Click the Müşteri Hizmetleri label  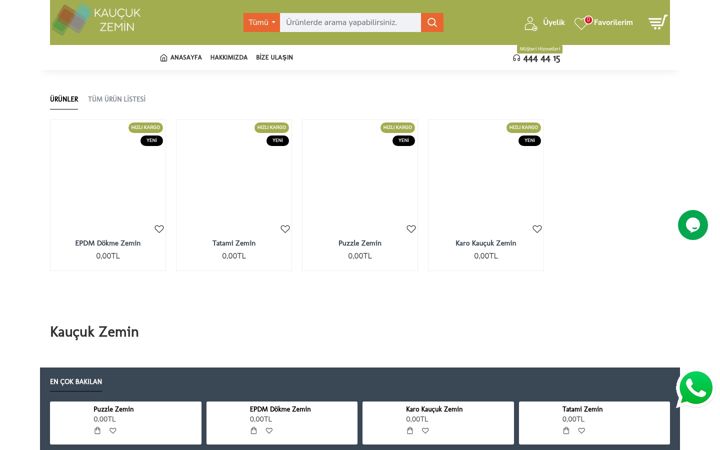tap(540, 49)
